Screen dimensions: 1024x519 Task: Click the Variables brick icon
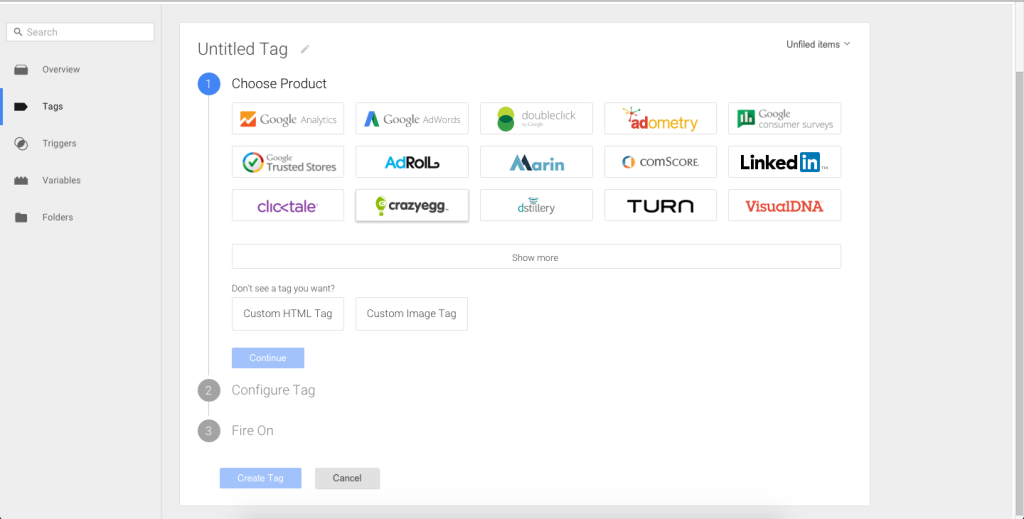tap(21, 181)
